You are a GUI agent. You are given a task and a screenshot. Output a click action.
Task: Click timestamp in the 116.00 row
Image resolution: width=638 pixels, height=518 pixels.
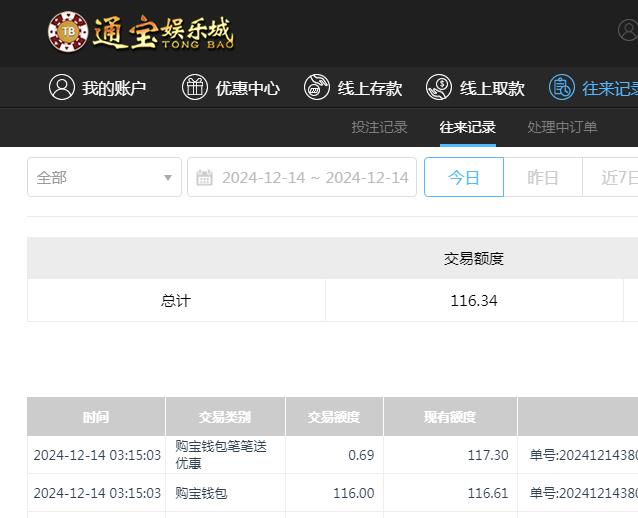tap(97, 493)
